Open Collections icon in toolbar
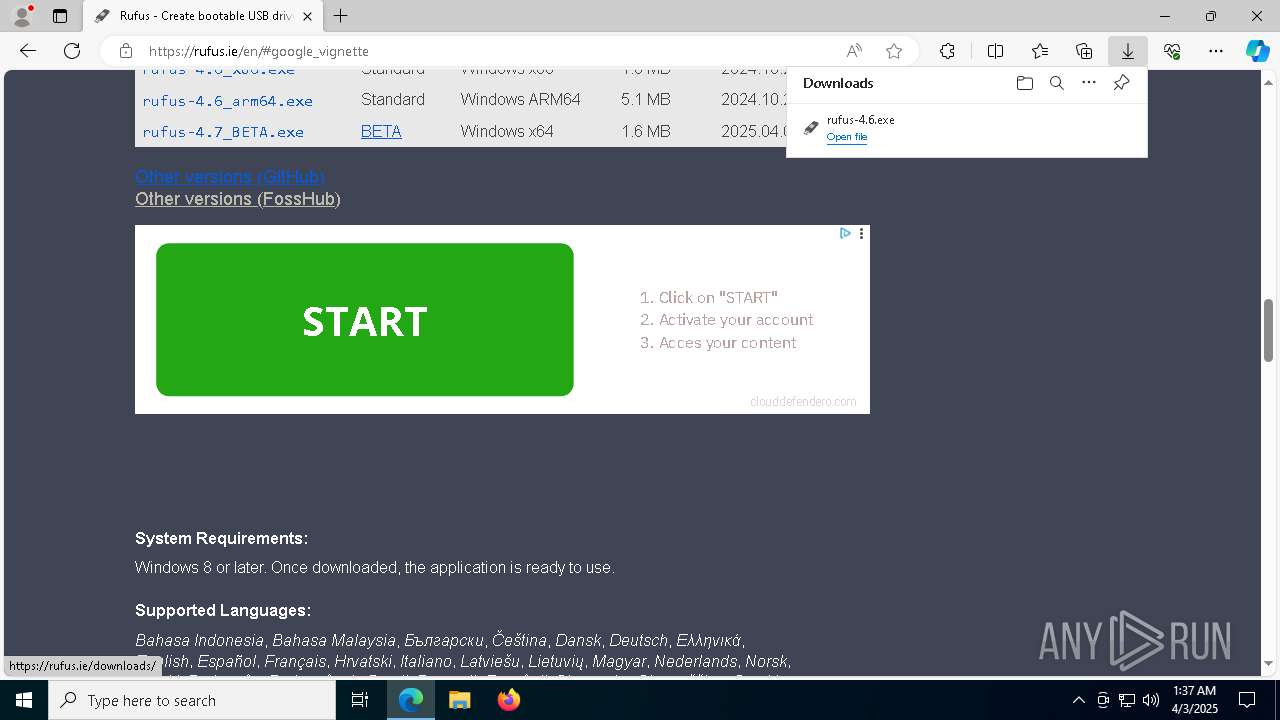This screenshot has height=720, width=1280. click(x=1084, y=51)
